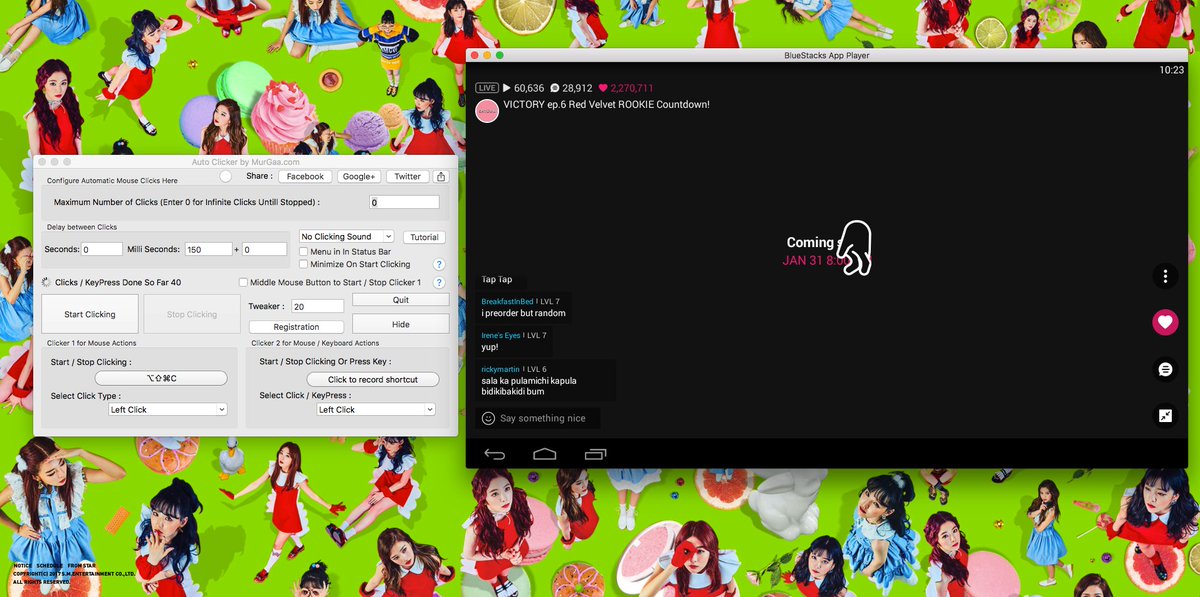Share via Google+ button
This screenshot has width=1200, height=597.
tap(358, 176)
